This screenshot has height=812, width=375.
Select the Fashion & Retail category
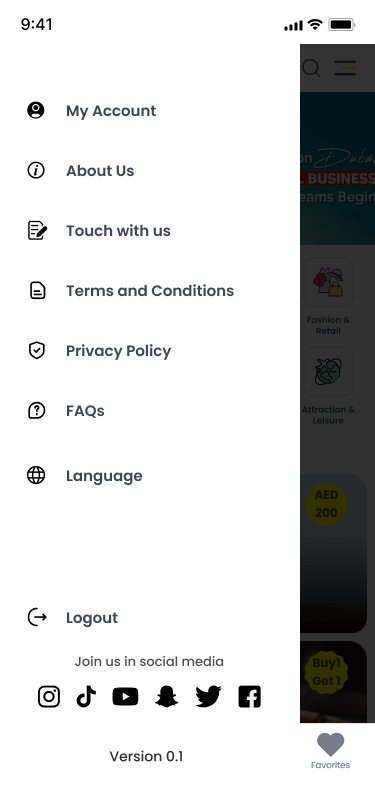(x=328, y=297)
